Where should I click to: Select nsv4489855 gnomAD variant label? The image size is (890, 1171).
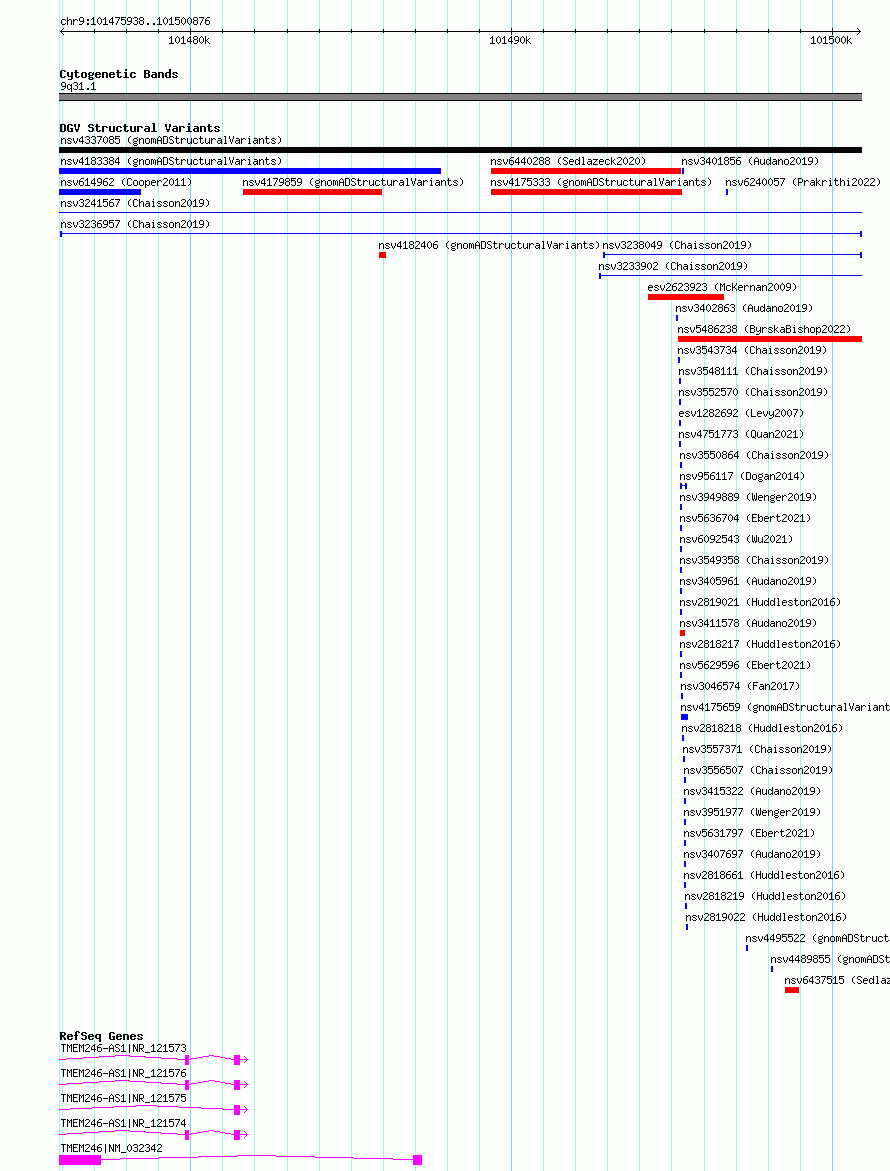(830, 959)
